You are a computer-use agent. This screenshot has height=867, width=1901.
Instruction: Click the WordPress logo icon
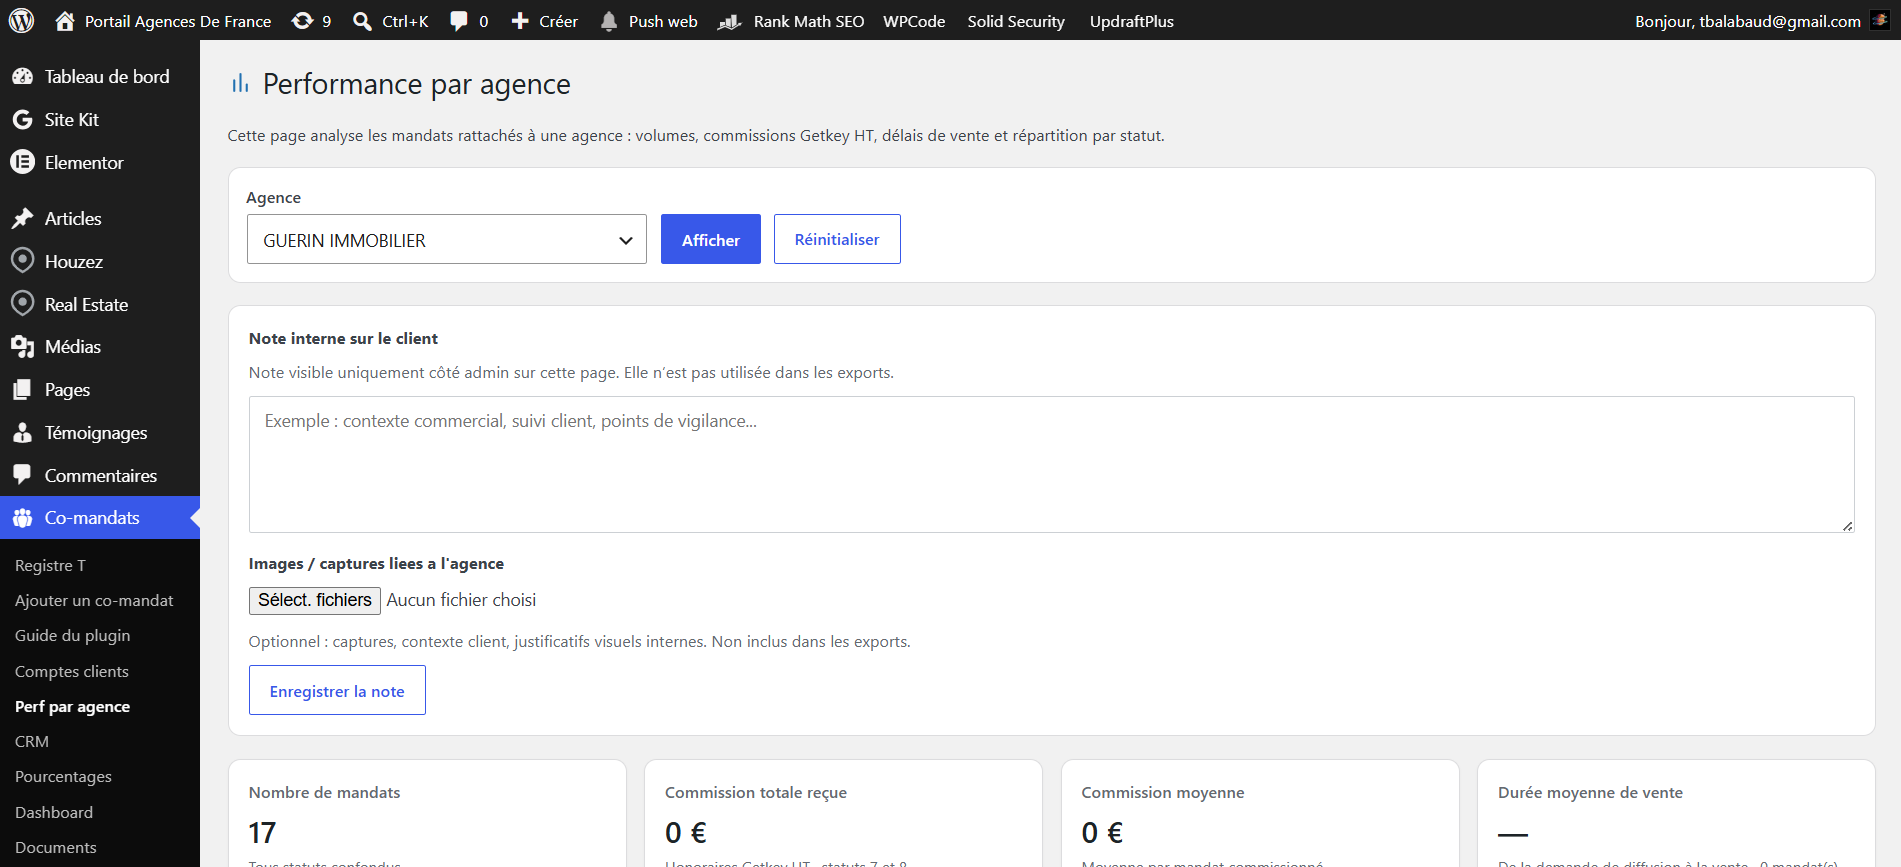(x=22, y=21)
